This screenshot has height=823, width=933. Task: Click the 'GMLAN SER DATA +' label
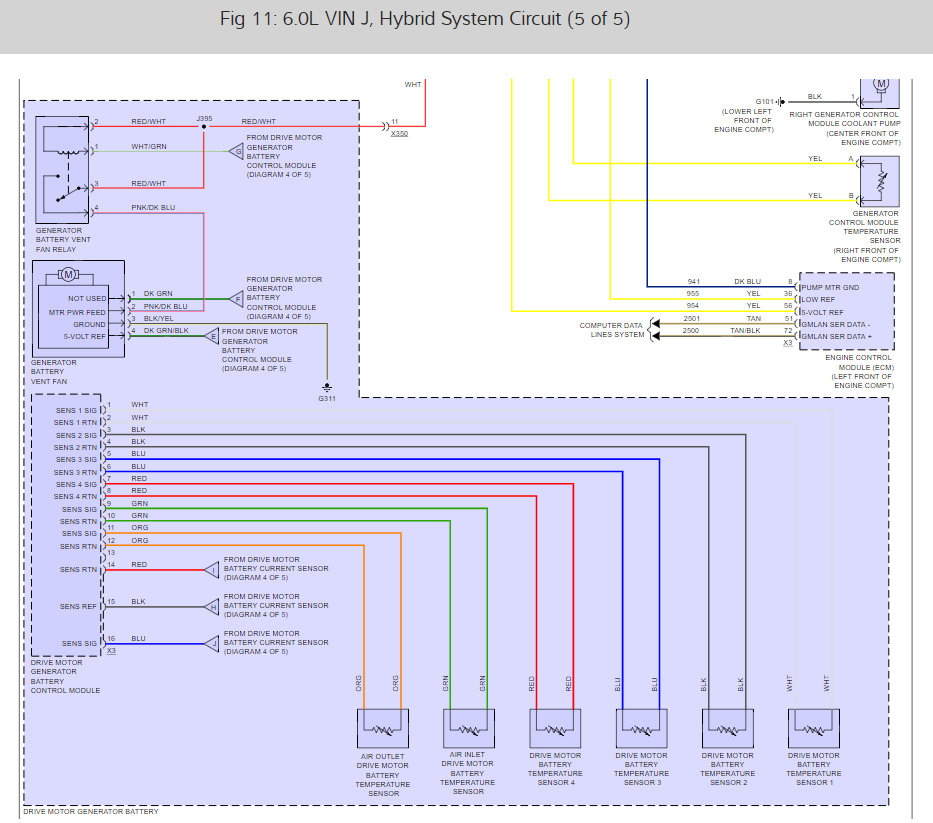point(837,336)
